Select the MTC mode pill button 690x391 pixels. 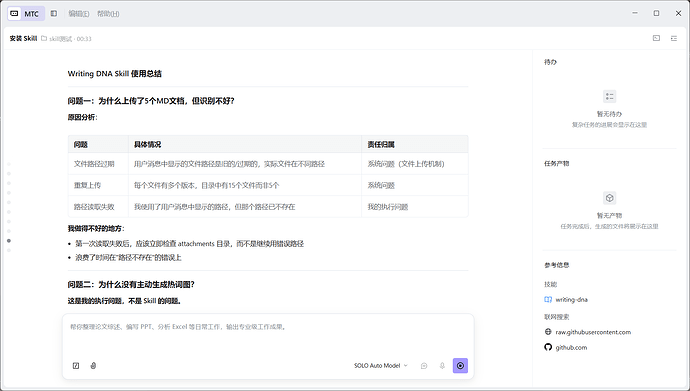click(x=26, y=14)
